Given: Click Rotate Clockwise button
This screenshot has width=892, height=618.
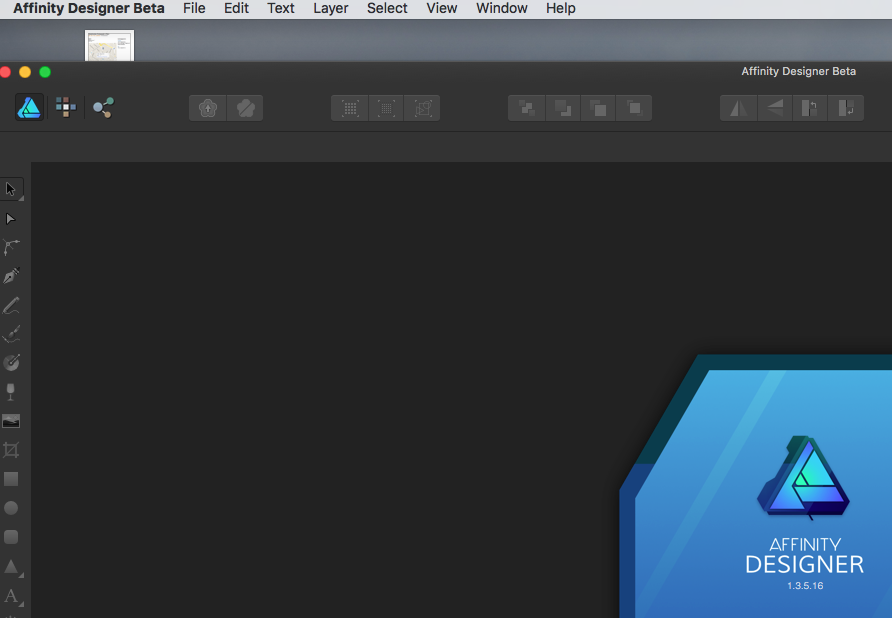Looking at the screenshot, I should pyautogui.click(x=846, y=108).
